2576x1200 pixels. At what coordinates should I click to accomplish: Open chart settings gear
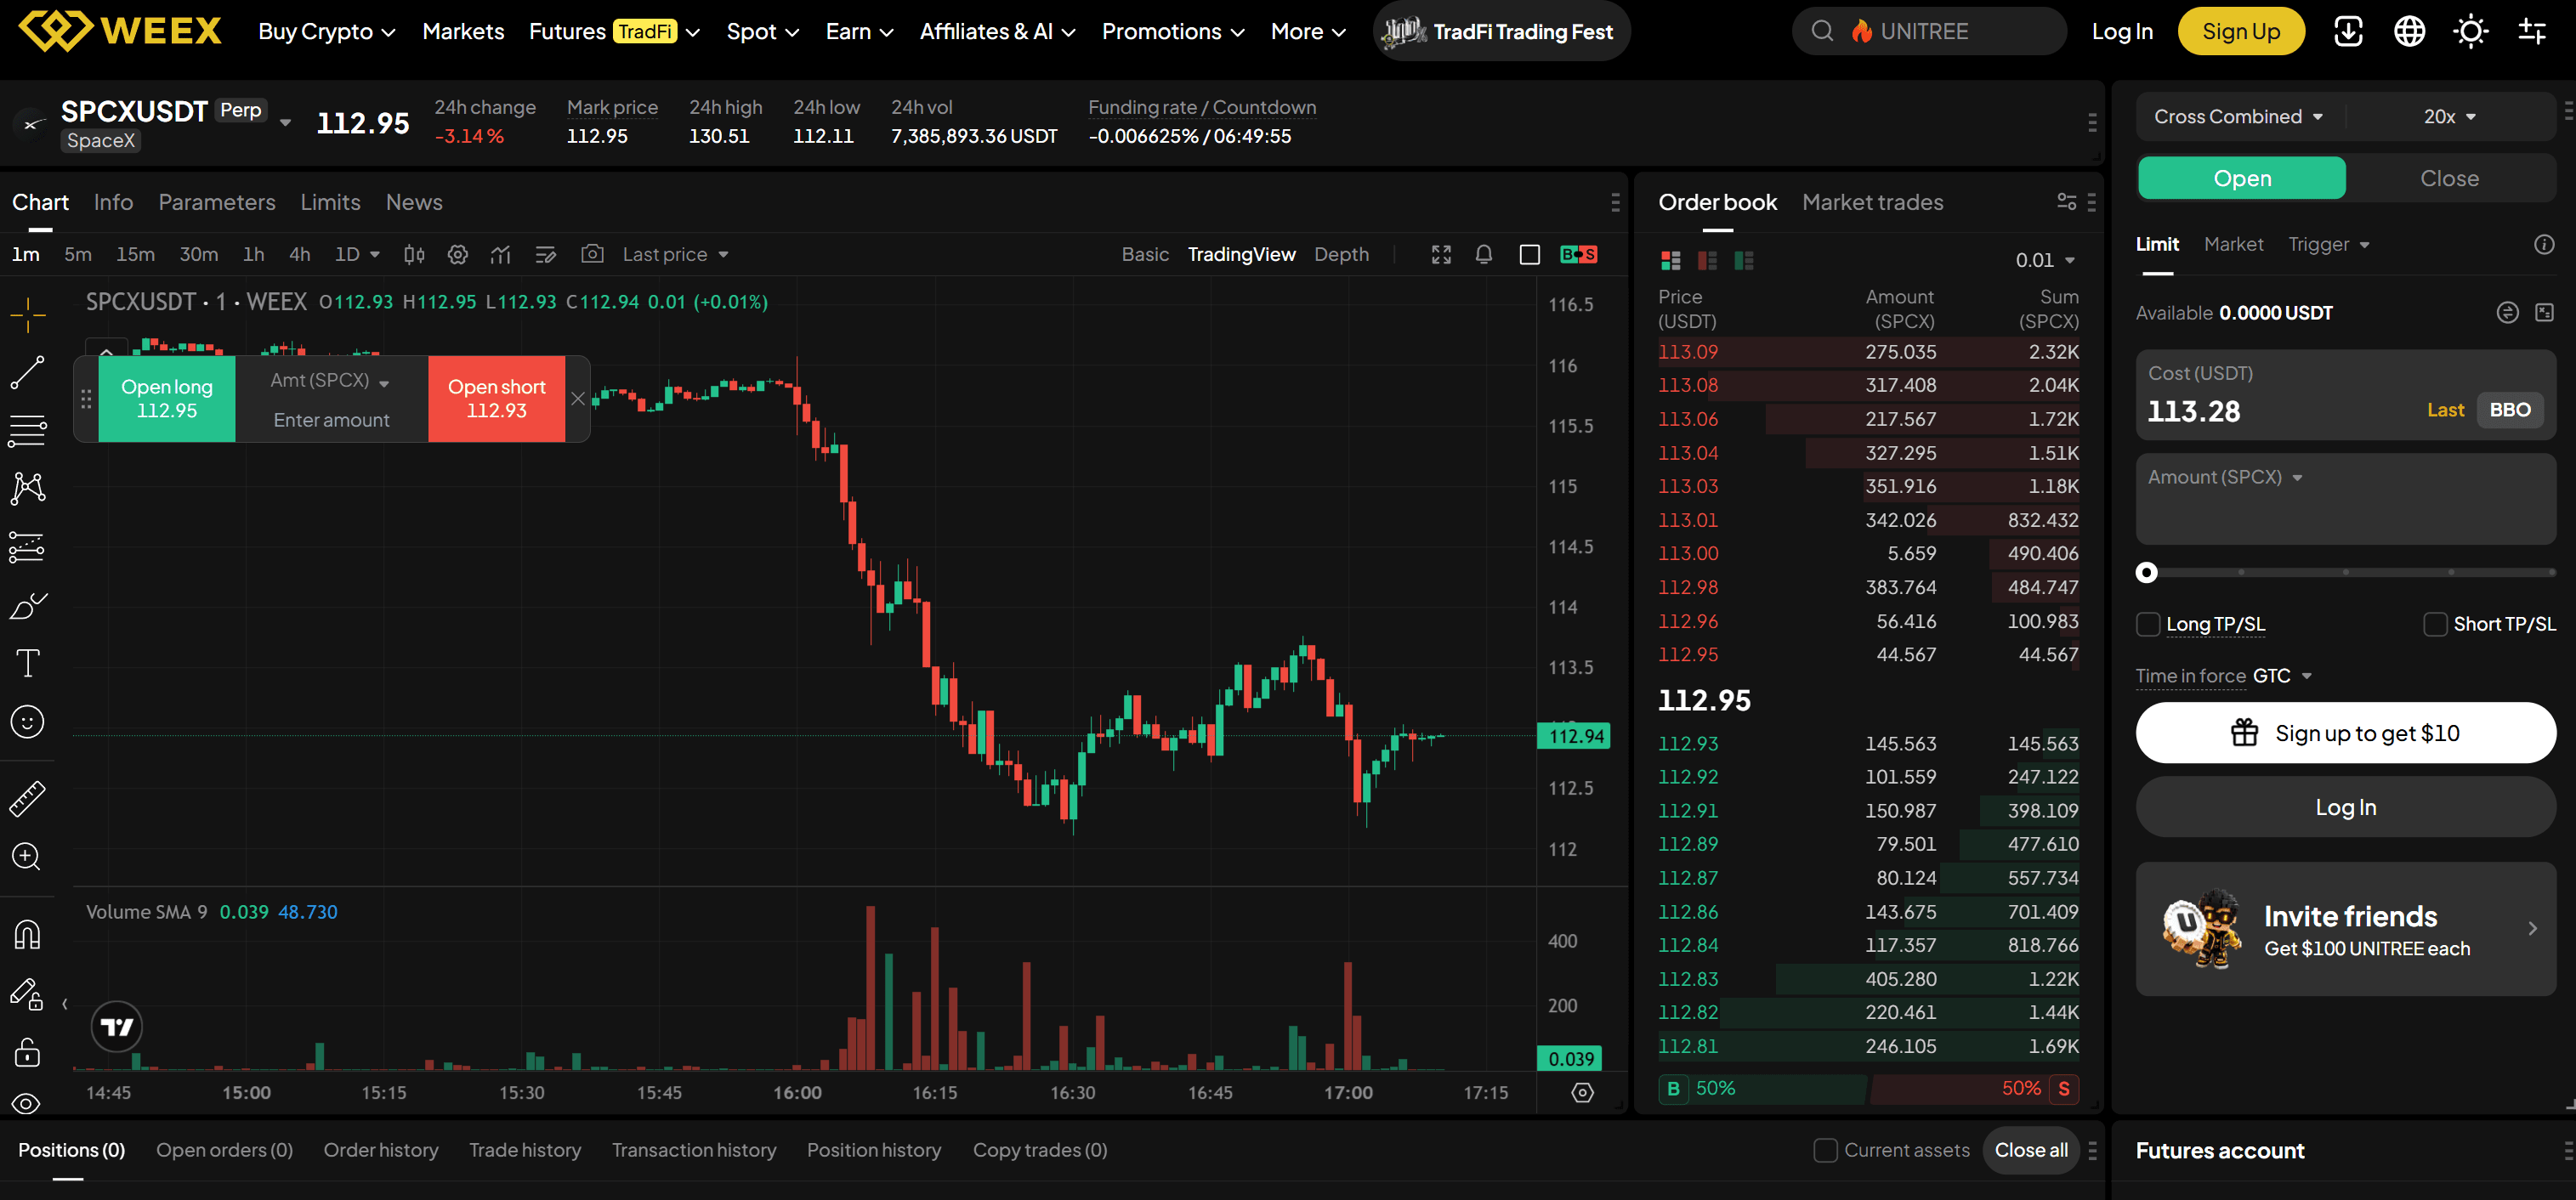458,254
